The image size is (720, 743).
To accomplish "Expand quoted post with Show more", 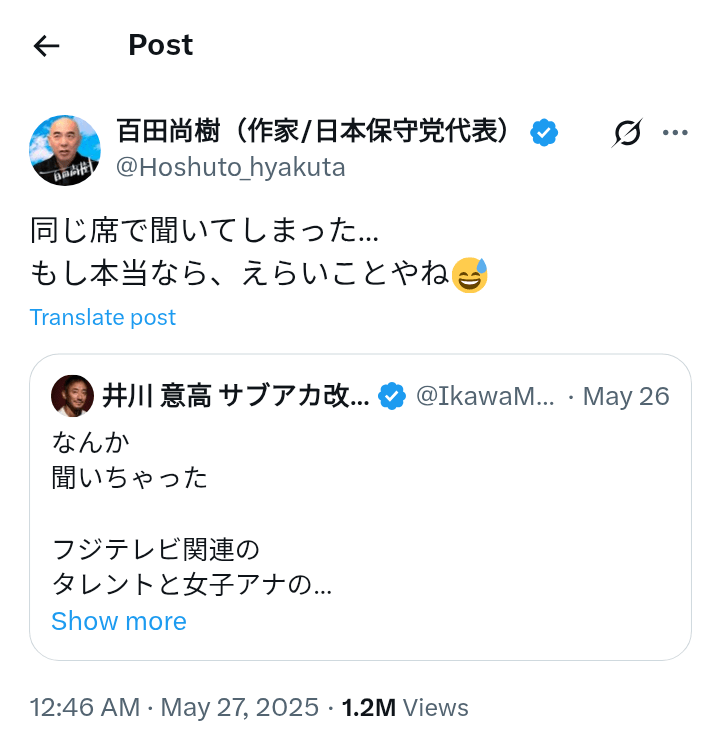I will click(119, 621).
